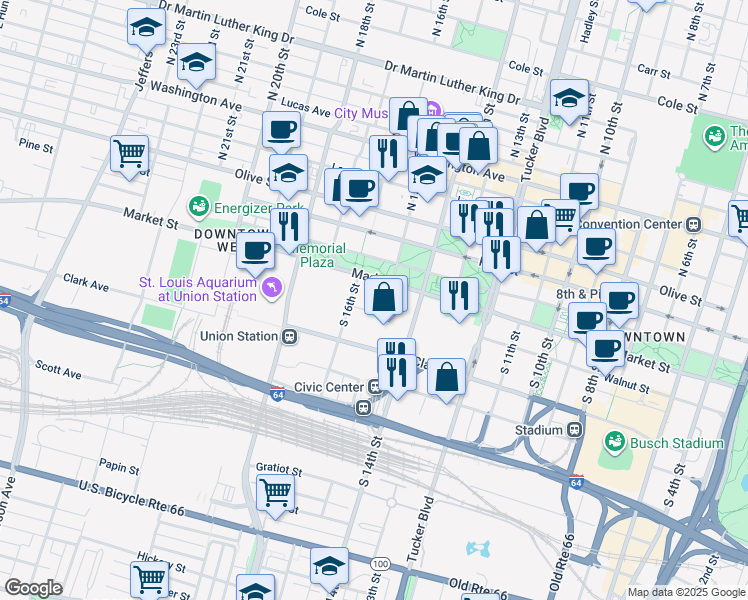Screen dimensions: 748x600
Task: Click the U.S. Bicycle Rte 66 label
Action: (131, 498)
